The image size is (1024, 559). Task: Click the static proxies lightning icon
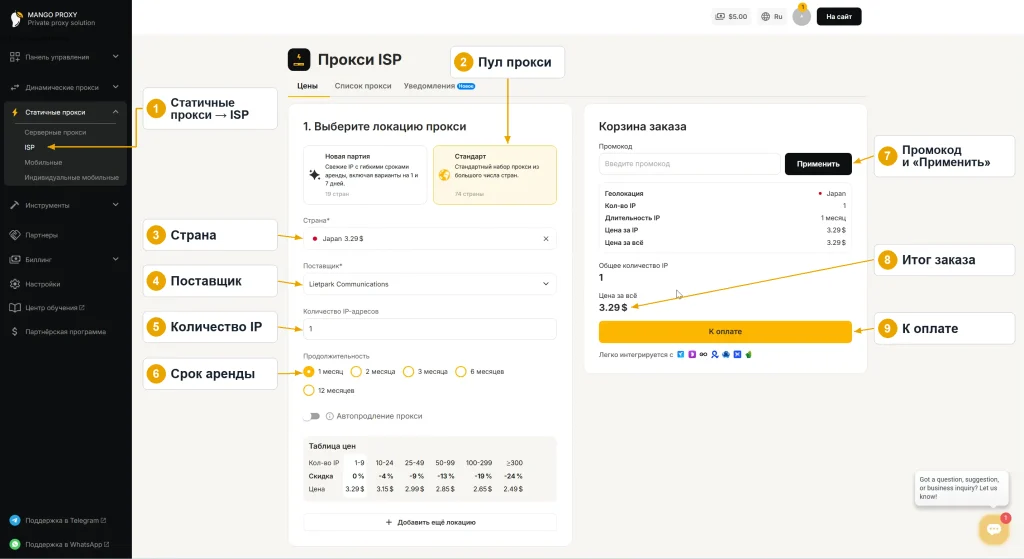tap(15, 112)
